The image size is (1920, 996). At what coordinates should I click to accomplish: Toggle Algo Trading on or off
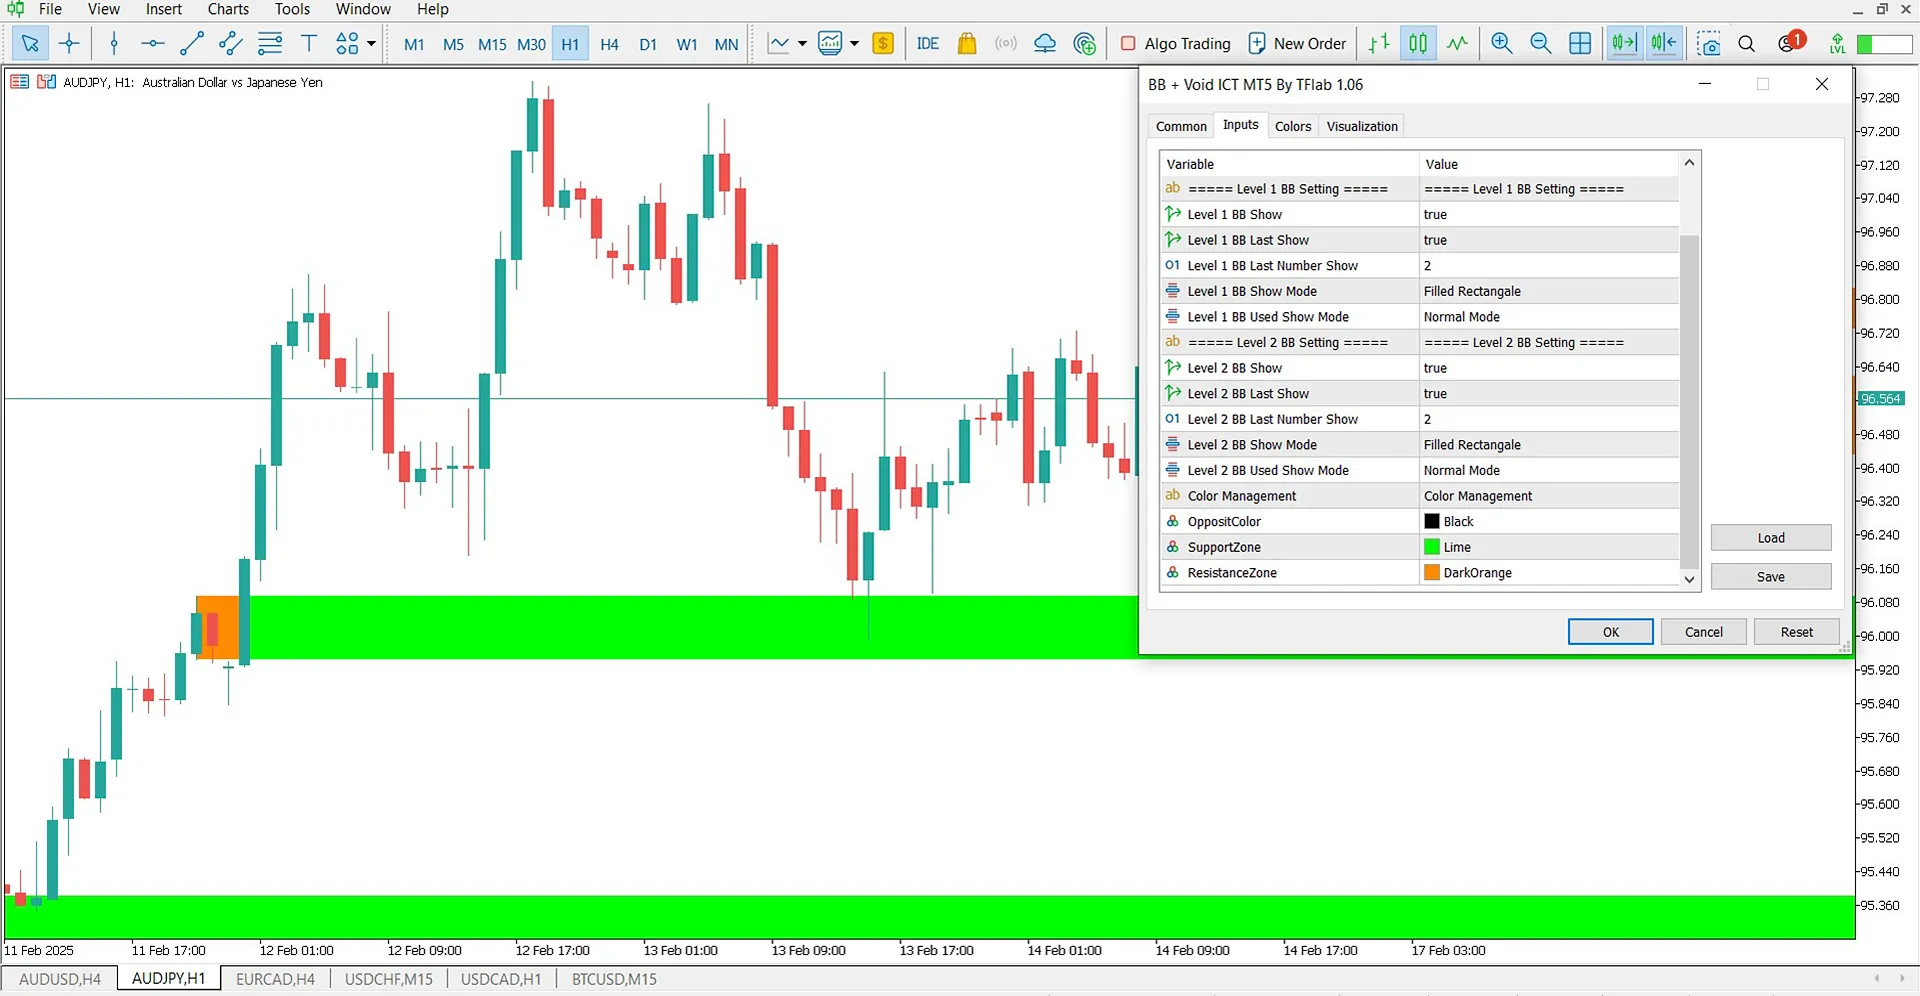[x=1176, y=43]
